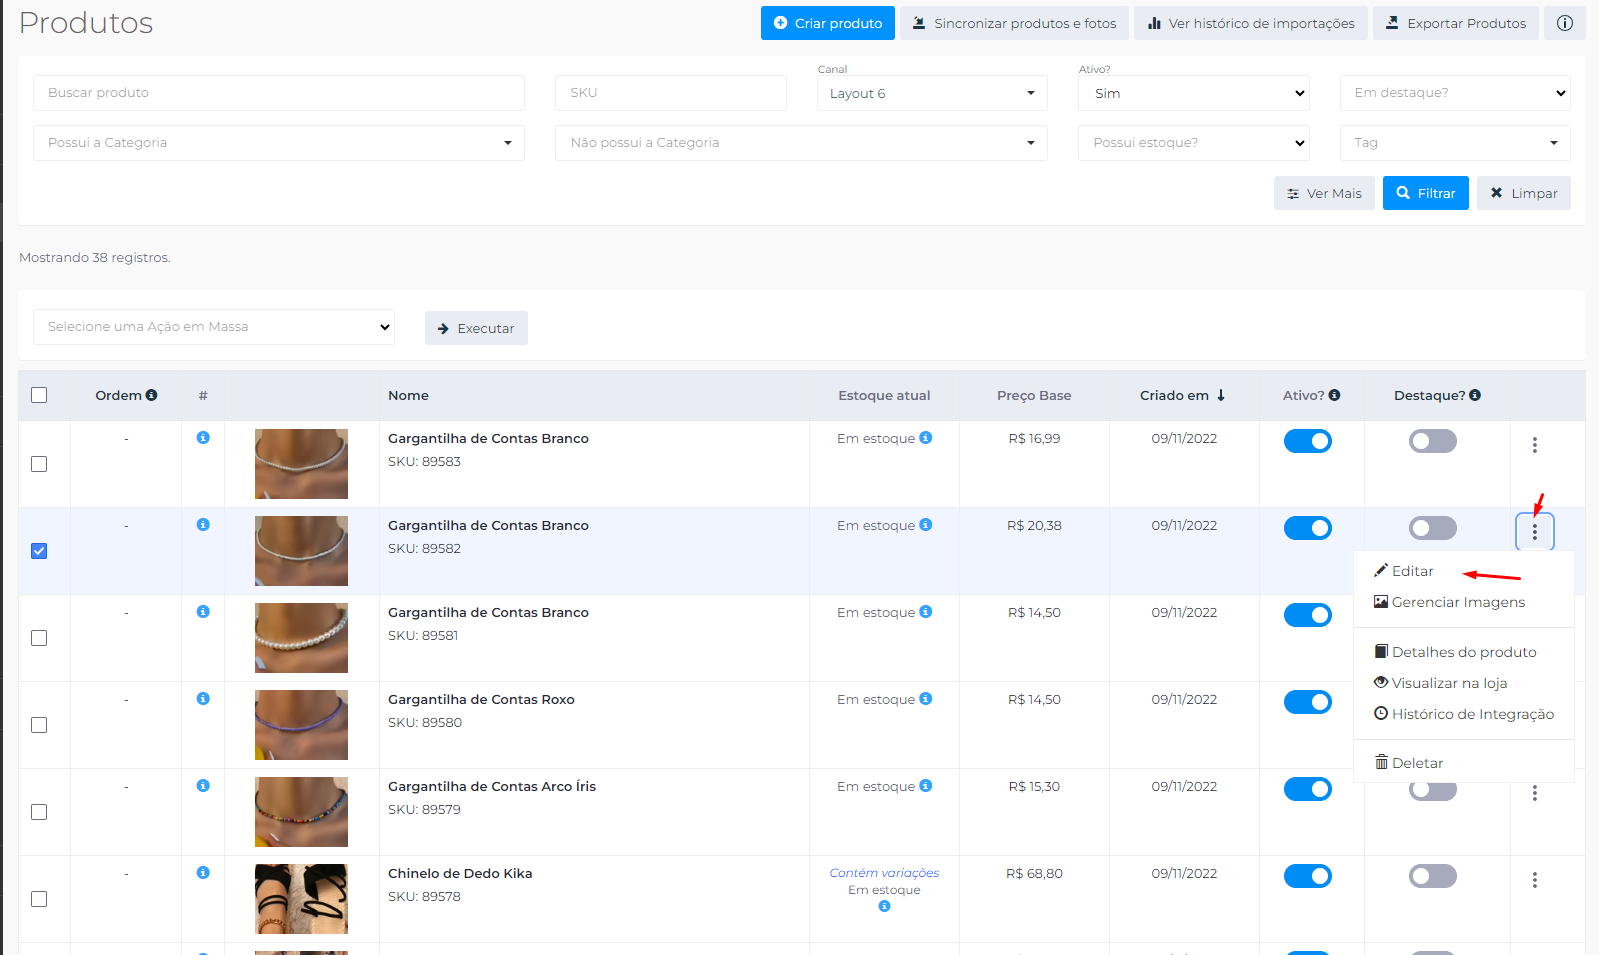Toggle Ativo switch for SKU 89581
This screenshot has width=1599, height=955.
1307,615
